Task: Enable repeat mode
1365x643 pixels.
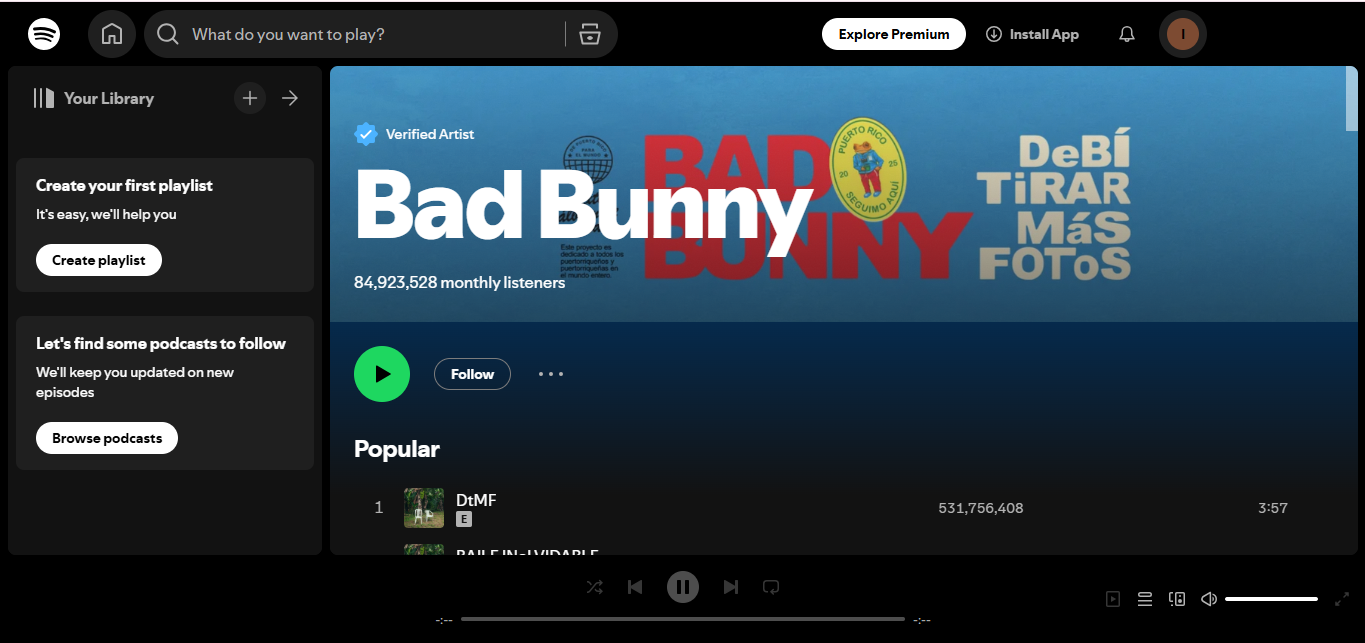Action: click(770, 587)
